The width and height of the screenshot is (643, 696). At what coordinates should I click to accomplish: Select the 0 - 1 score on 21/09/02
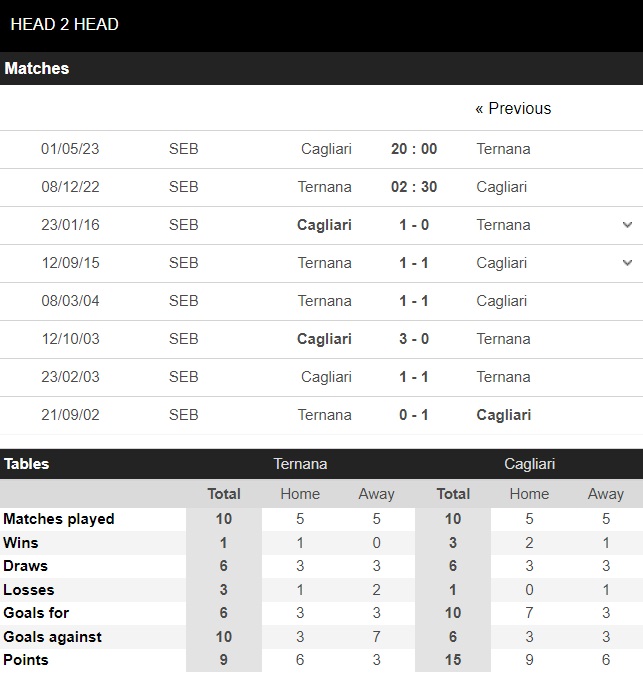click(414, 415)
